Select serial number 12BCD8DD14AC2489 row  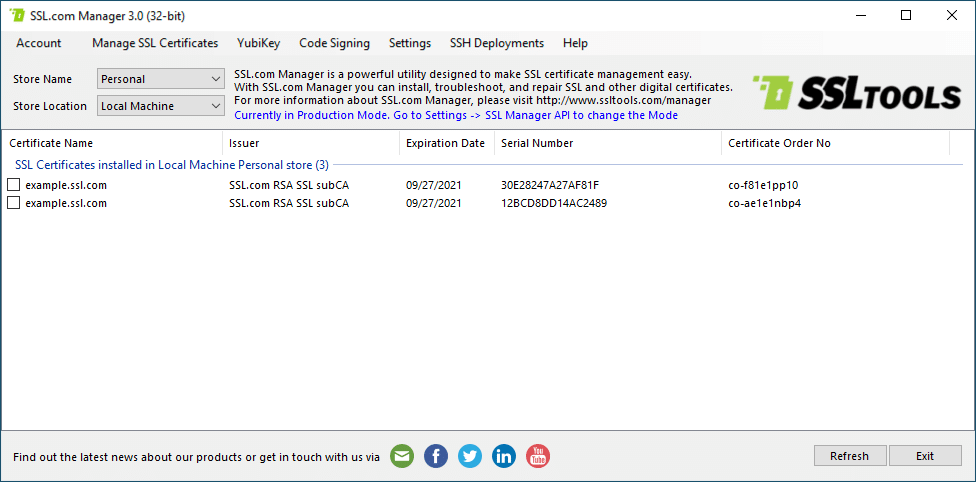pos(553,203)
